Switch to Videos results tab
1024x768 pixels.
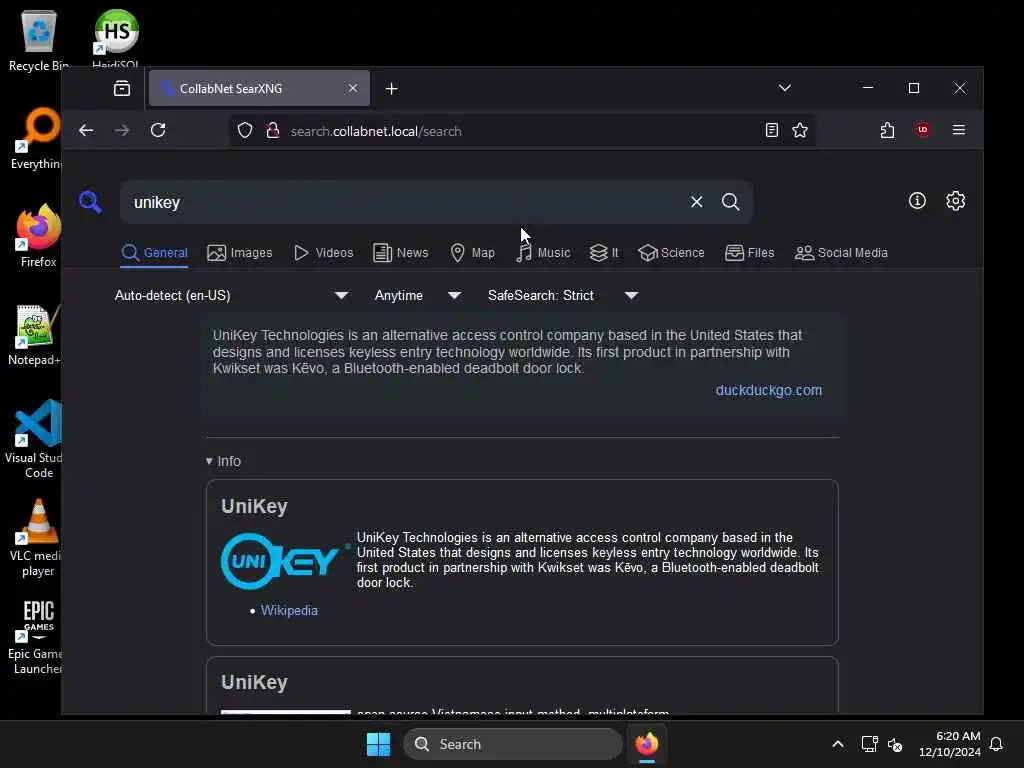323,253
